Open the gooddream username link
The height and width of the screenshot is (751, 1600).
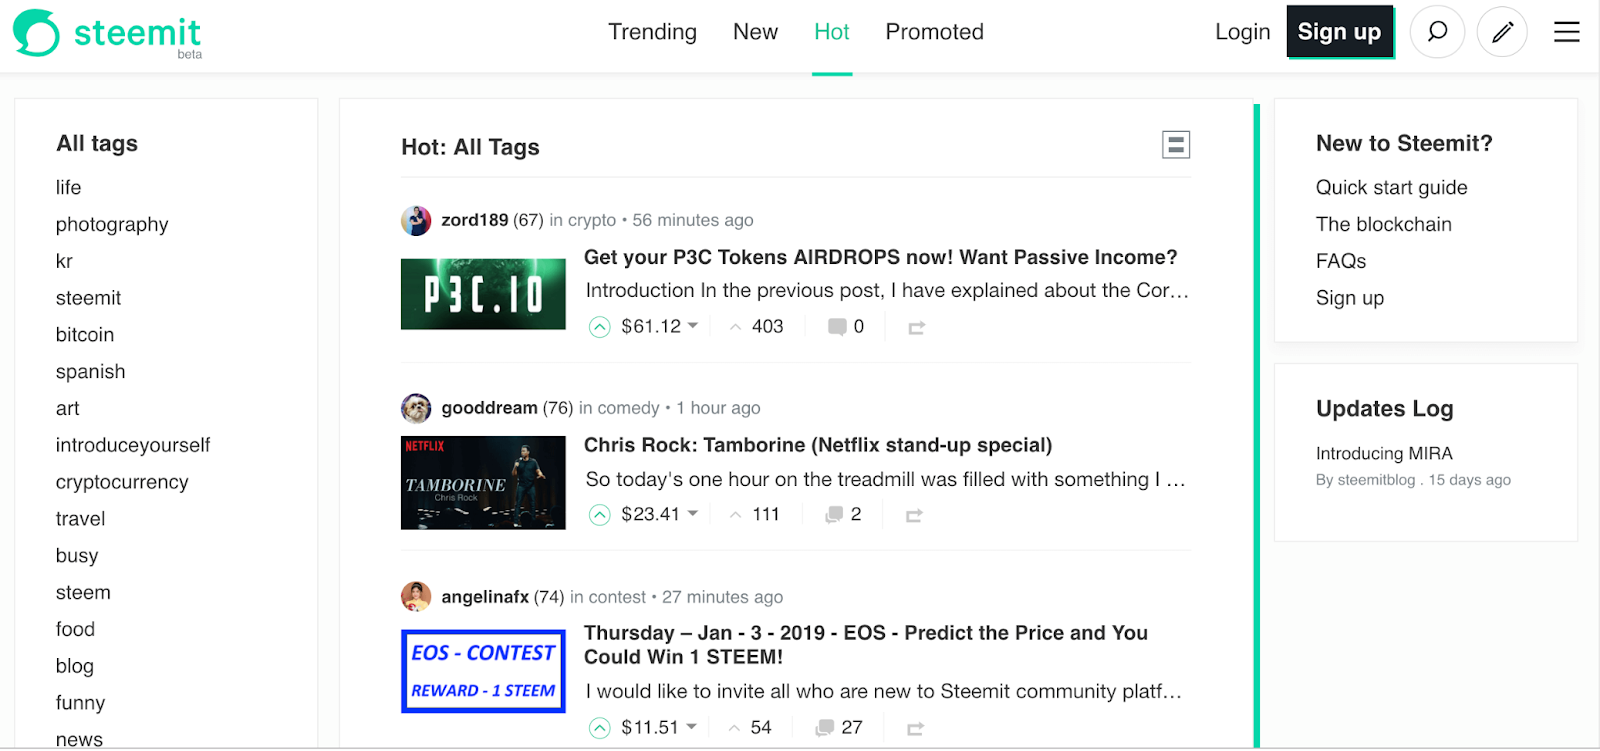(489, 408)
